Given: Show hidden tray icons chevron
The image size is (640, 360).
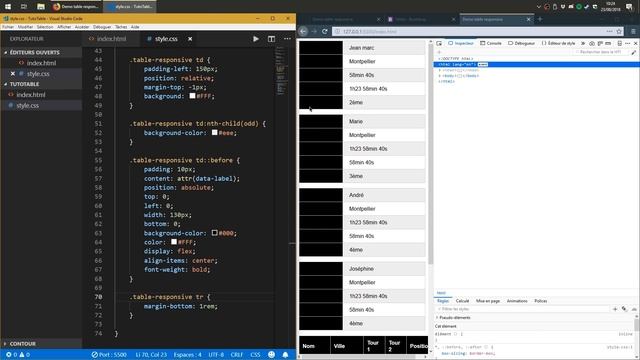Looking at the screenshot, I should (x=538, y=7).
